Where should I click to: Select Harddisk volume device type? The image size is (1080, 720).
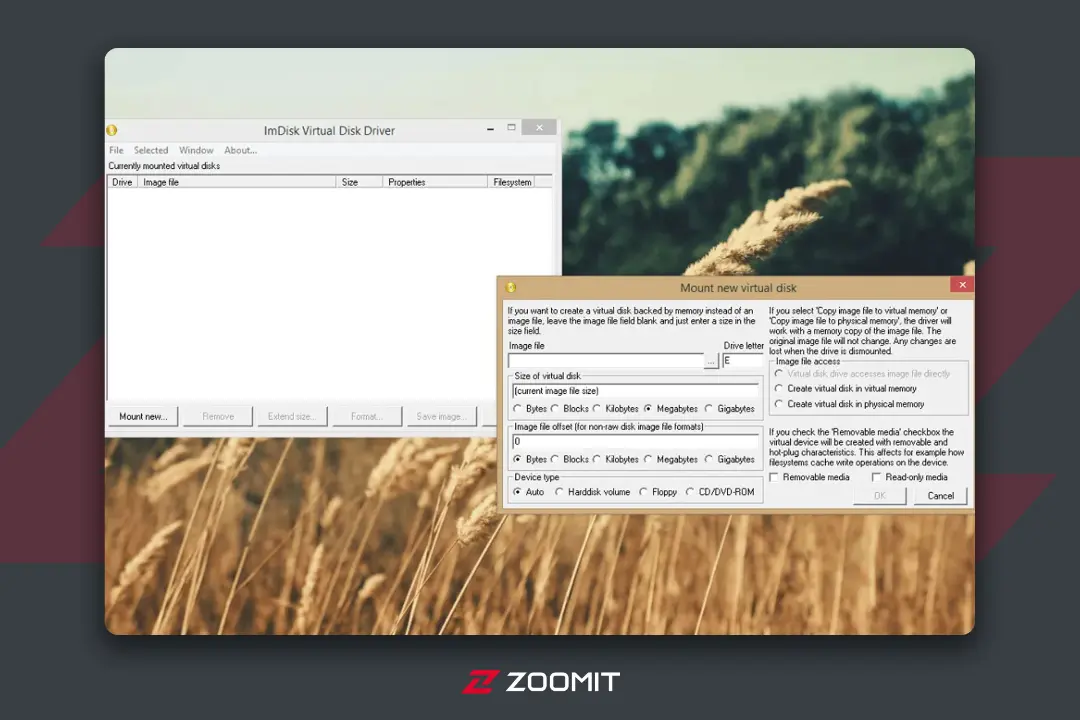(559, 492)
